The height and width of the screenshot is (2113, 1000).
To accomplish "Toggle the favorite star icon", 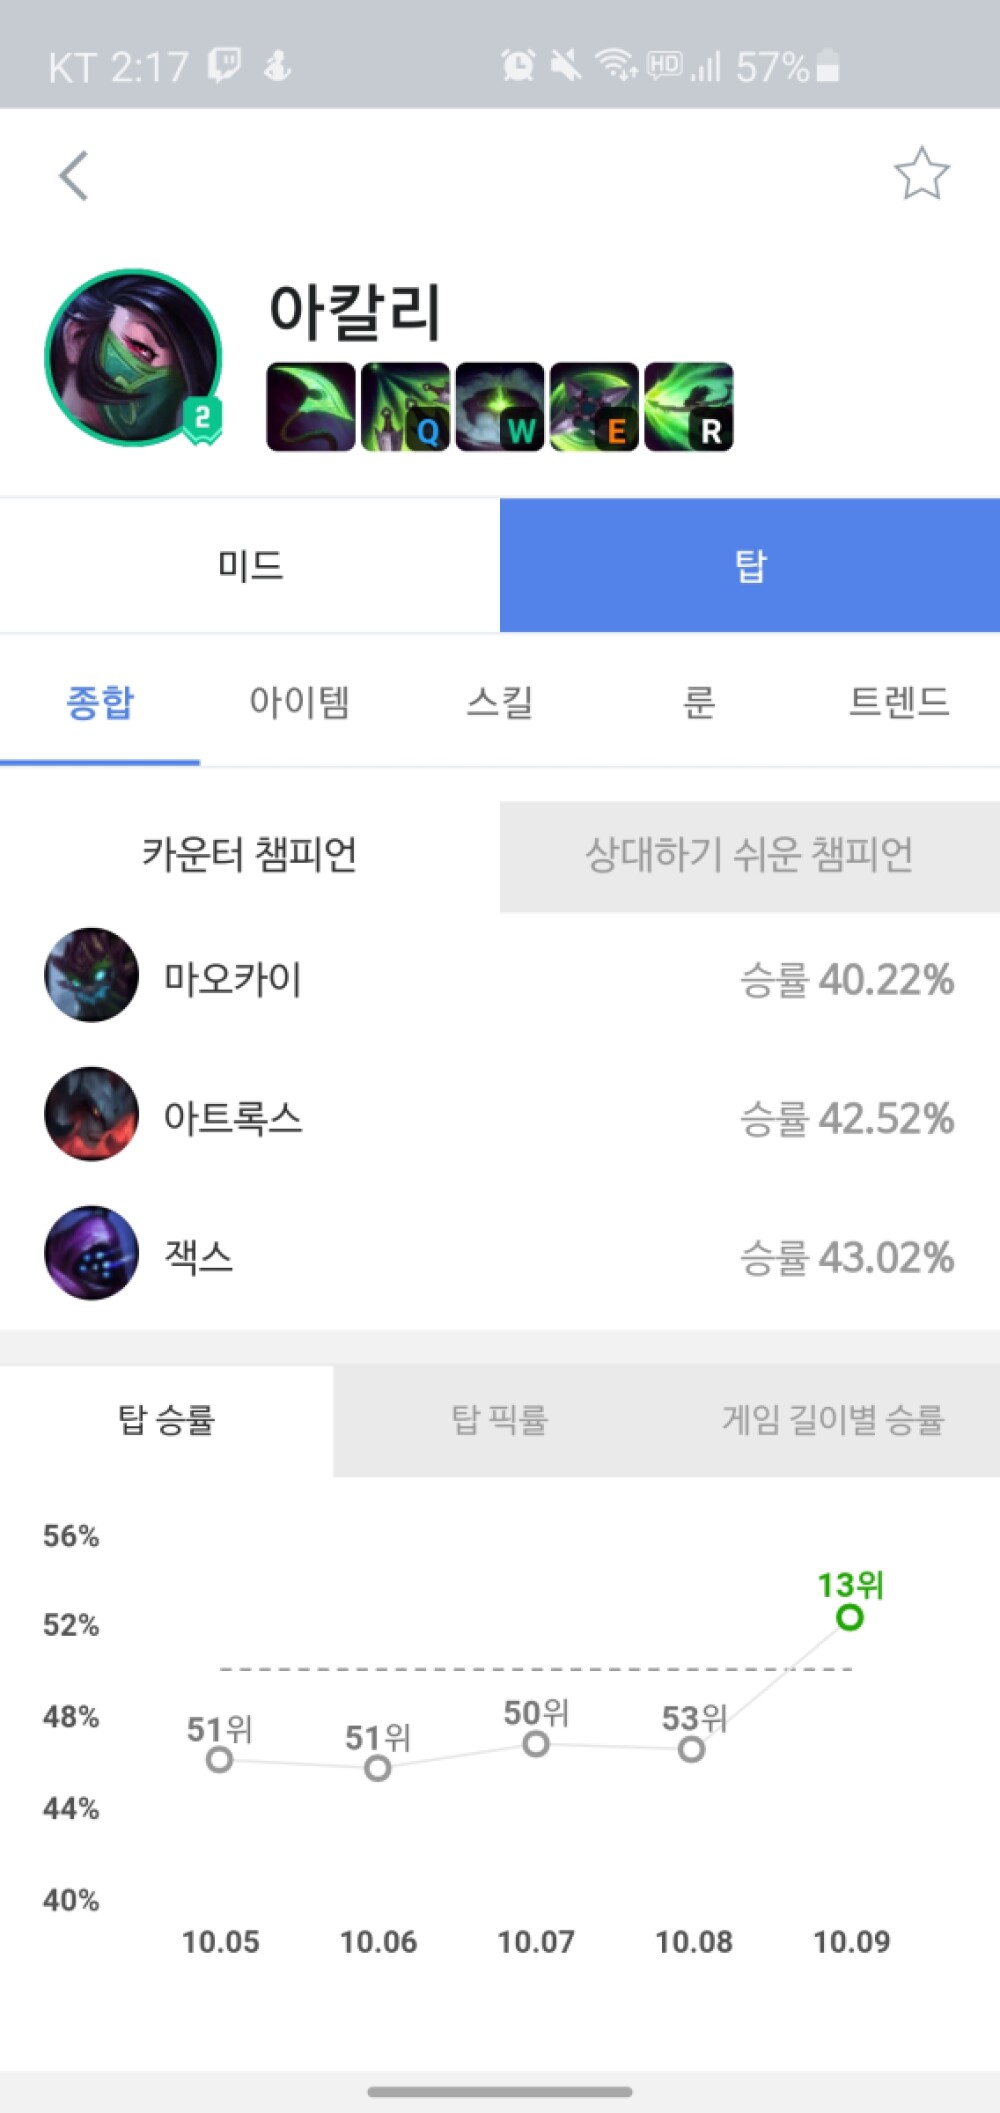I will (x=920, y=174).
